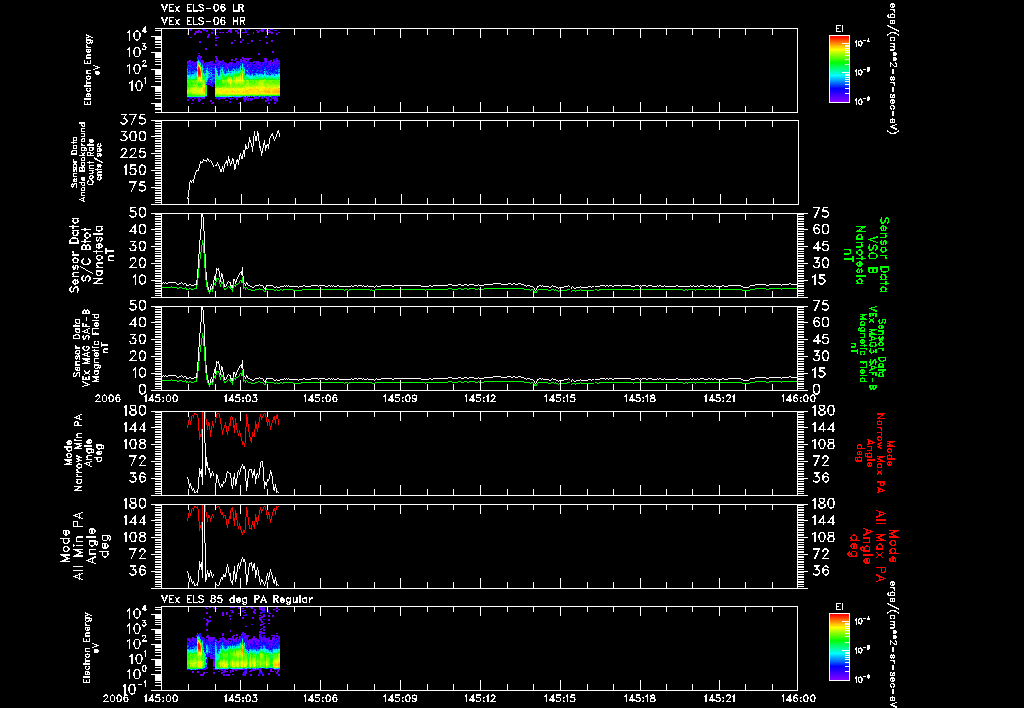Screen dimensions: 1024x708
Task: Click the '300' tick on the Count Rate axis
Action: (x=133, y=137)
